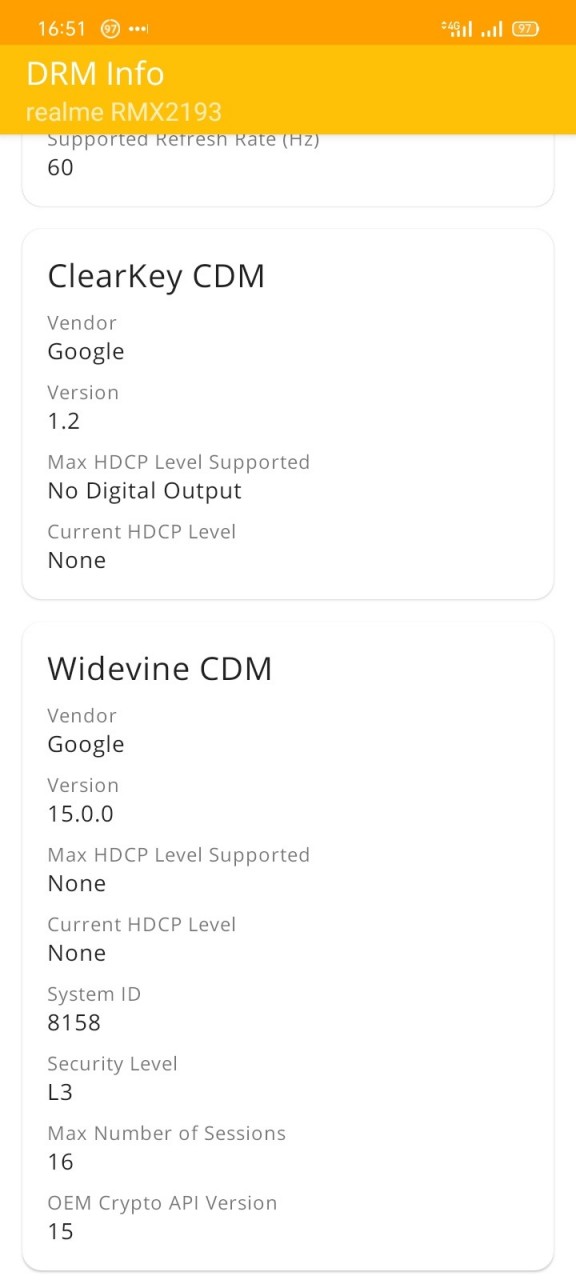Tap the ClearKey version 1.2 value

(63, 421)
